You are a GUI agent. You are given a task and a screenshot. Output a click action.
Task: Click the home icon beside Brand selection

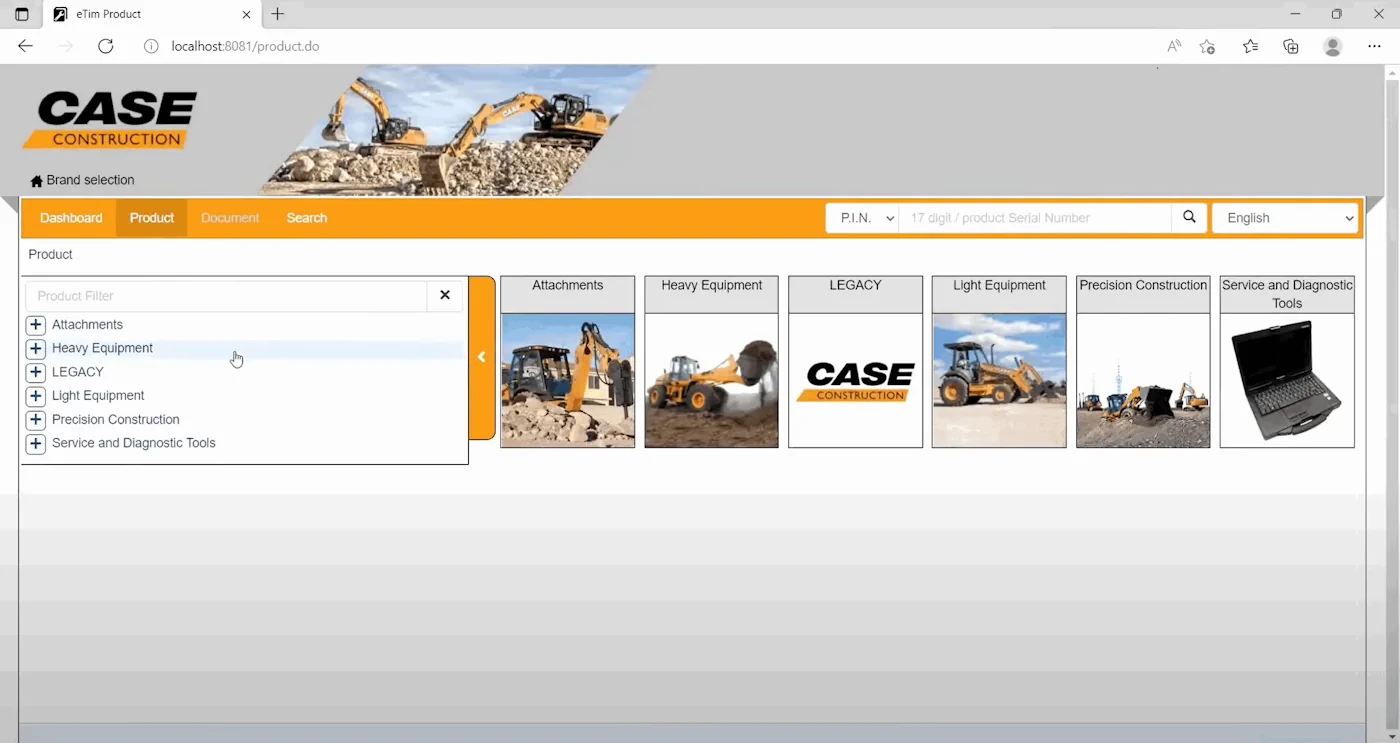(x=37, y=181)
